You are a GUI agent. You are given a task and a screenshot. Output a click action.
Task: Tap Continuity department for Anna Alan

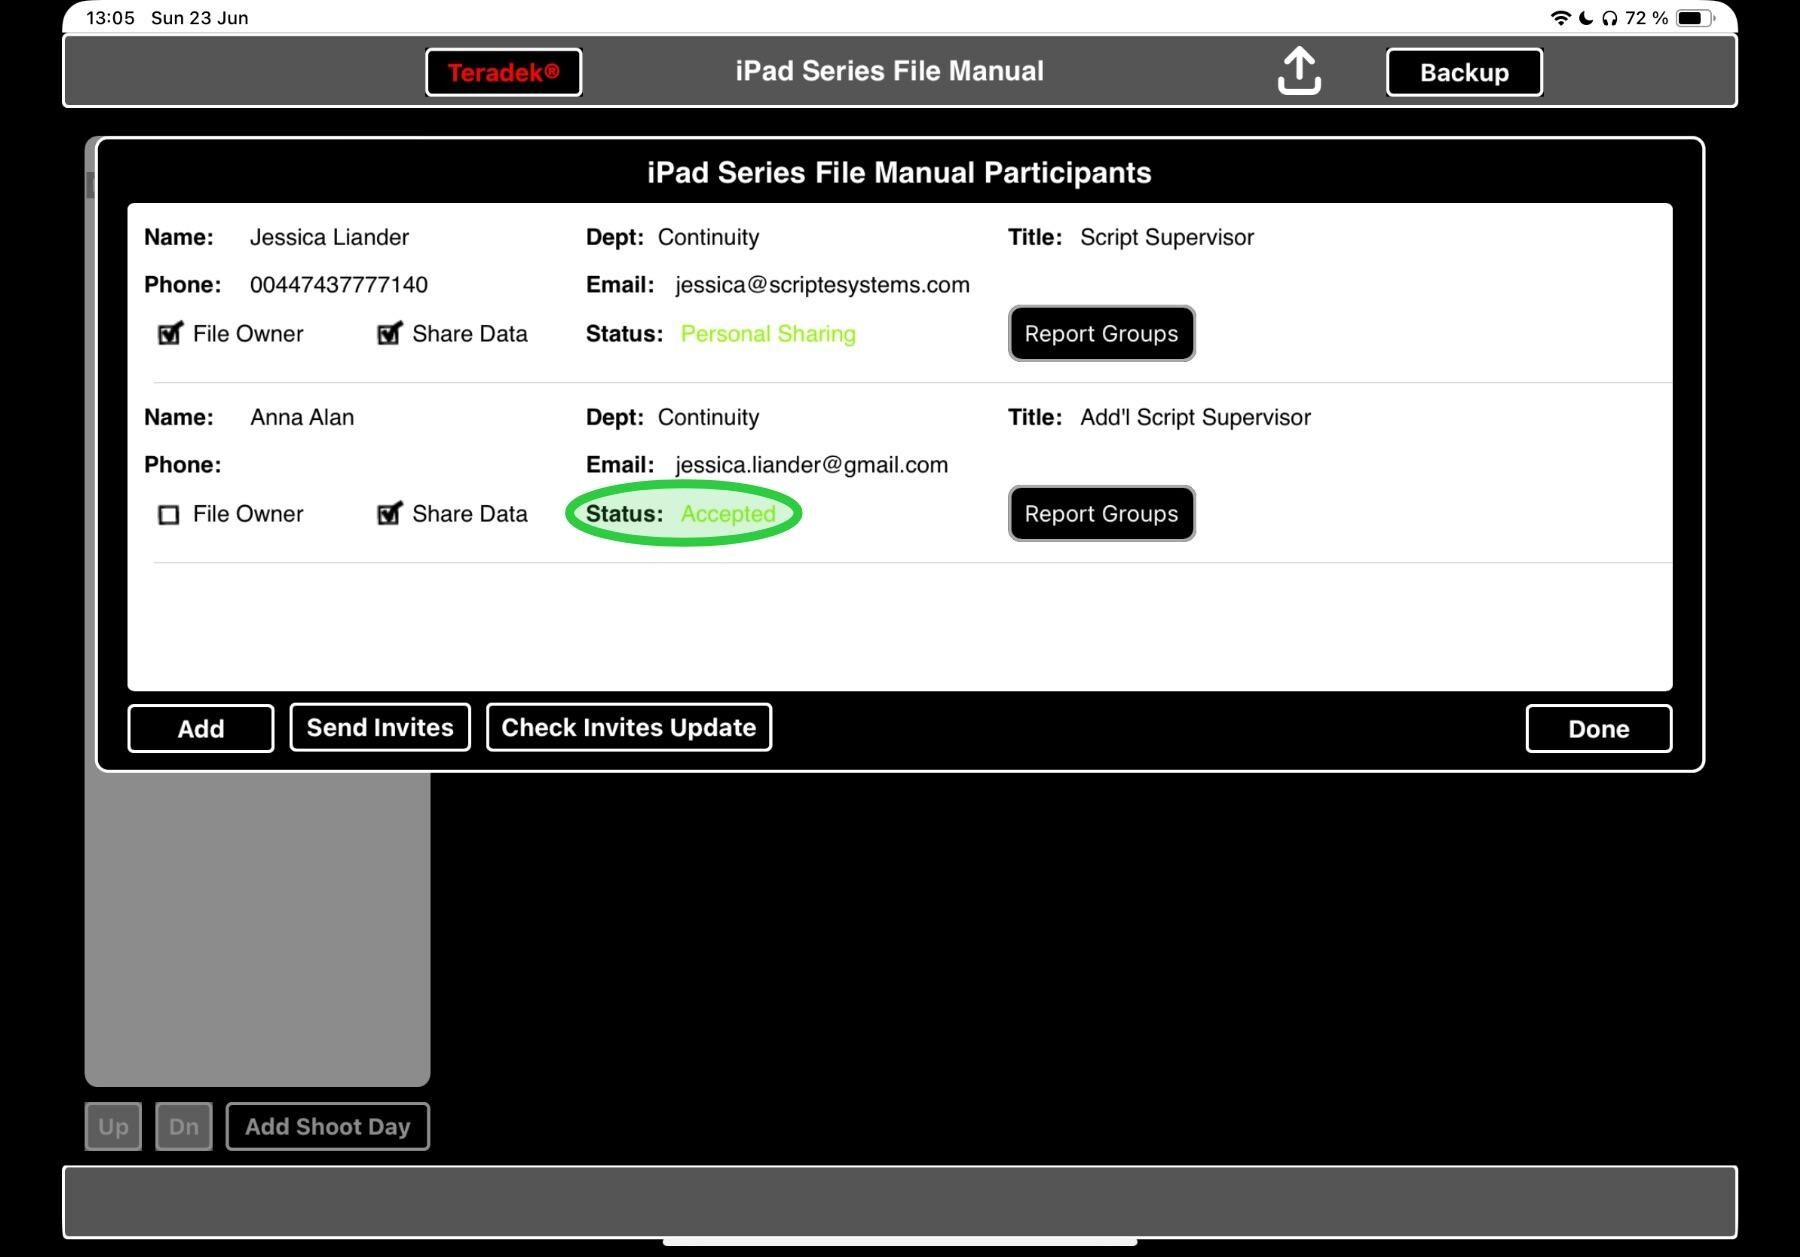click(708, 417)
